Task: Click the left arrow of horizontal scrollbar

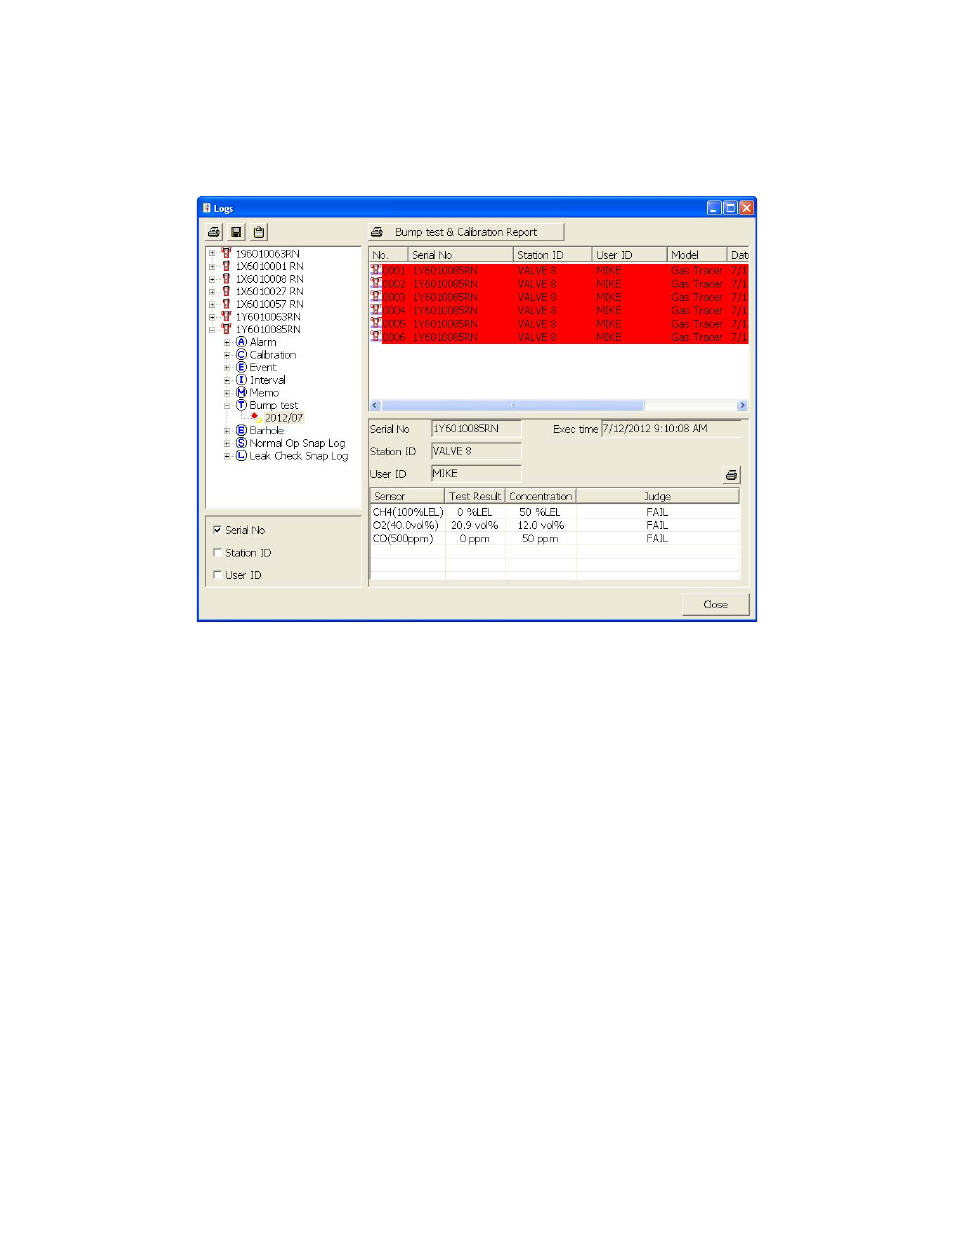Action: click(376, 405)
